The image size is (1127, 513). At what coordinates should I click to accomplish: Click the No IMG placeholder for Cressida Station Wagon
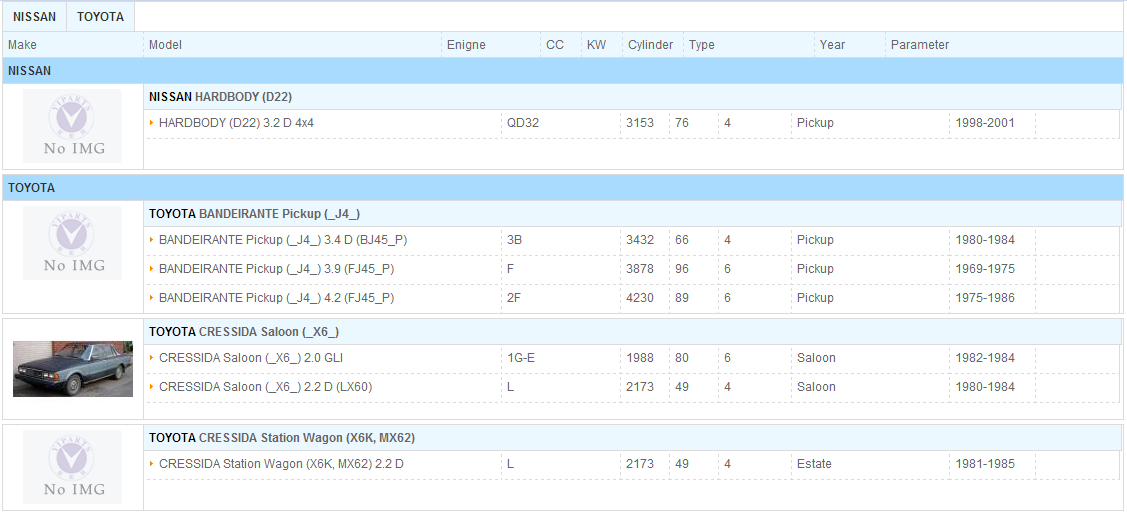tap(73, 467)
